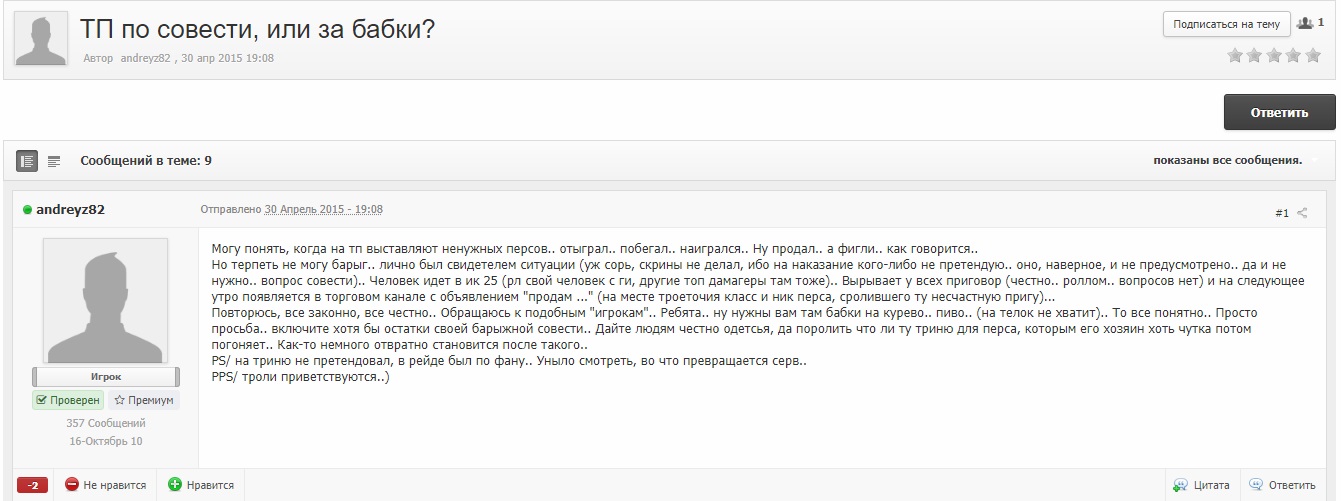The width and height of the screenshot is (1341, 501).
Task: Click 'Ответить' with speech bubble in post footer
Action: click(1282, 485)
